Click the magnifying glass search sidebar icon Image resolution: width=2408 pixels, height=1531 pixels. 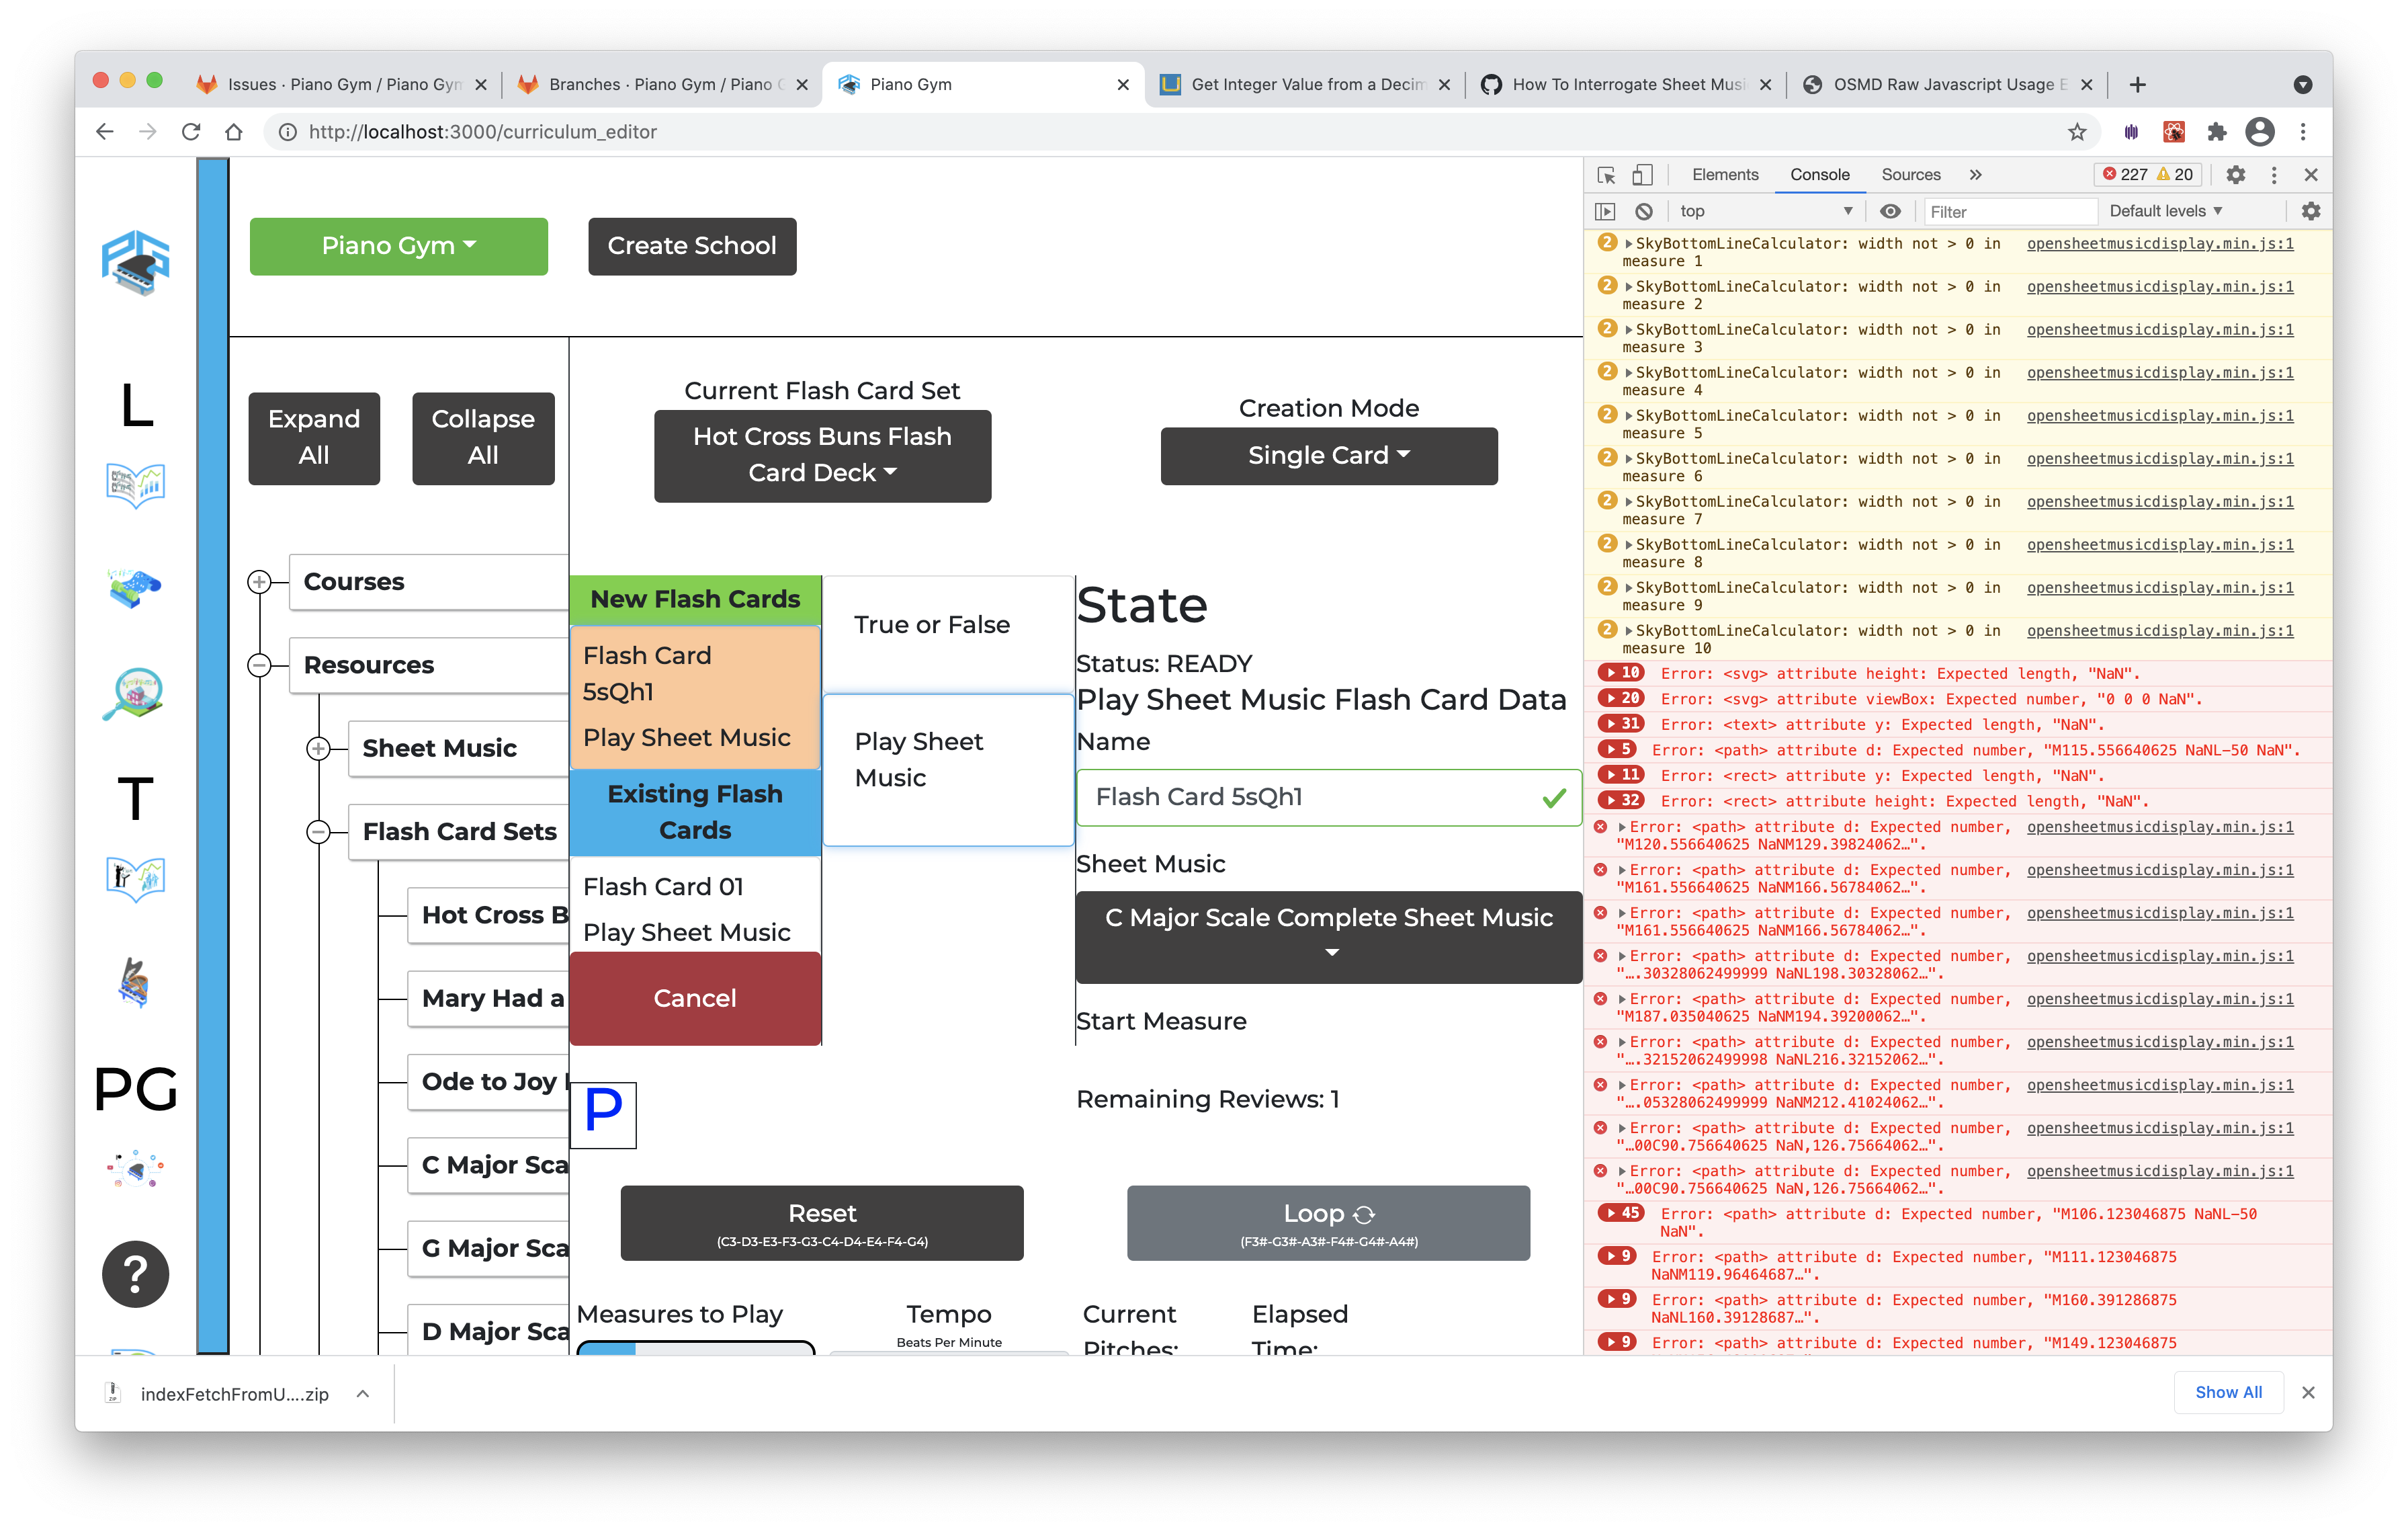pos(135,693)
